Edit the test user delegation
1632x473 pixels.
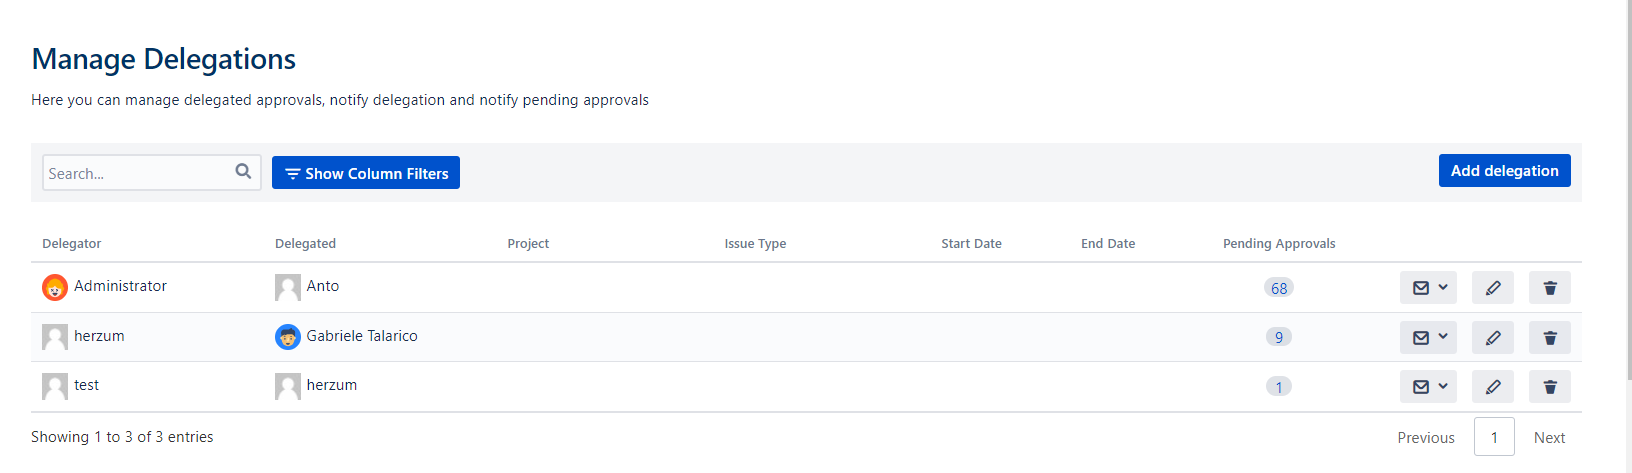click(1492, 387)
